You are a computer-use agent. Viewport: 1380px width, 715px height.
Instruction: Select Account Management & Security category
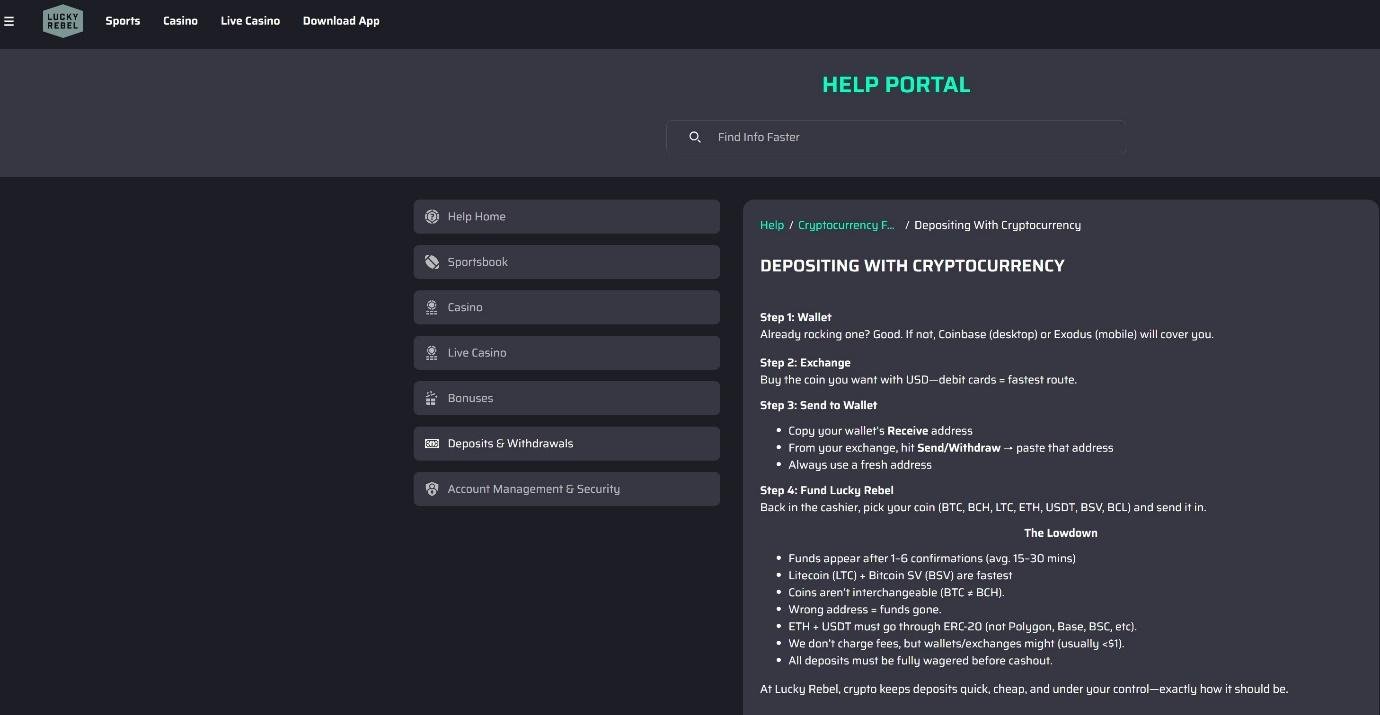(567, 489)
